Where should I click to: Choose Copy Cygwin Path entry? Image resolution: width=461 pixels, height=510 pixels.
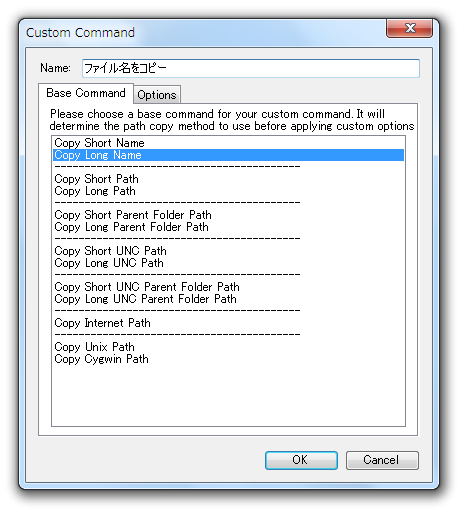click(228, 359)
